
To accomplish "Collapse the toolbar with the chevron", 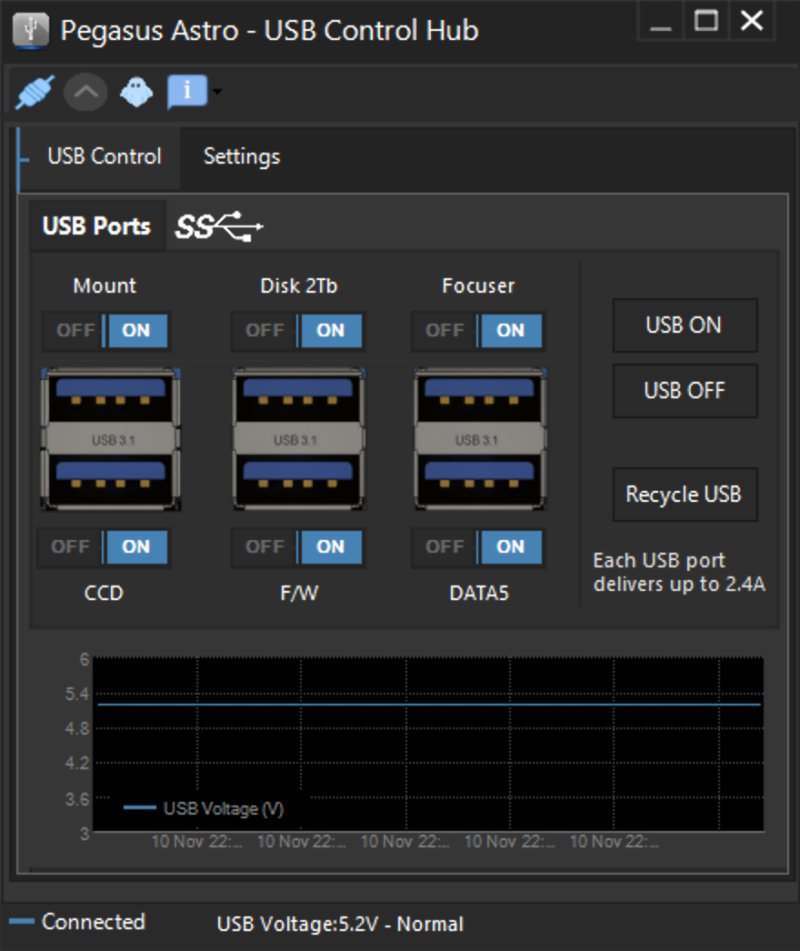I will pyautogui.click(x=85, y=91).
